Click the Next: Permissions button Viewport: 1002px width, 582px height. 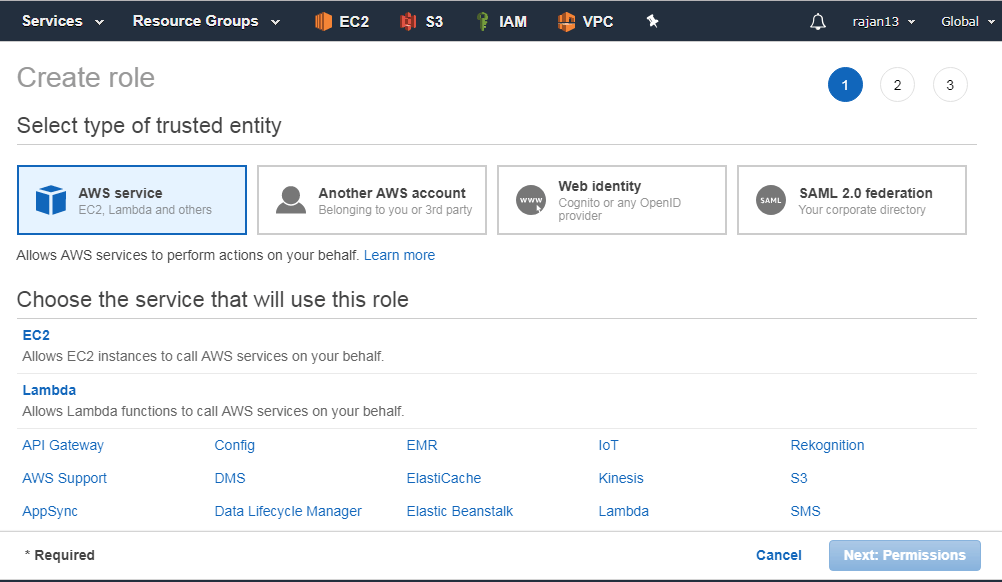(904, 556)
